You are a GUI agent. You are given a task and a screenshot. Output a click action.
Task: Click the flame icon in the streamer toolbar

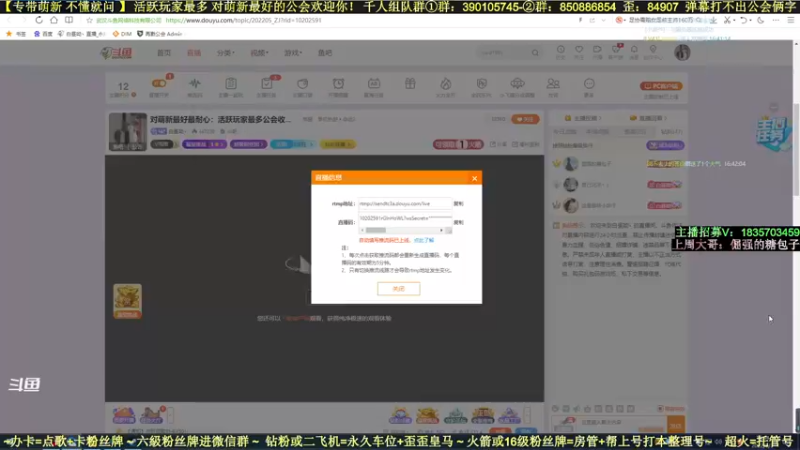[446, 84]
